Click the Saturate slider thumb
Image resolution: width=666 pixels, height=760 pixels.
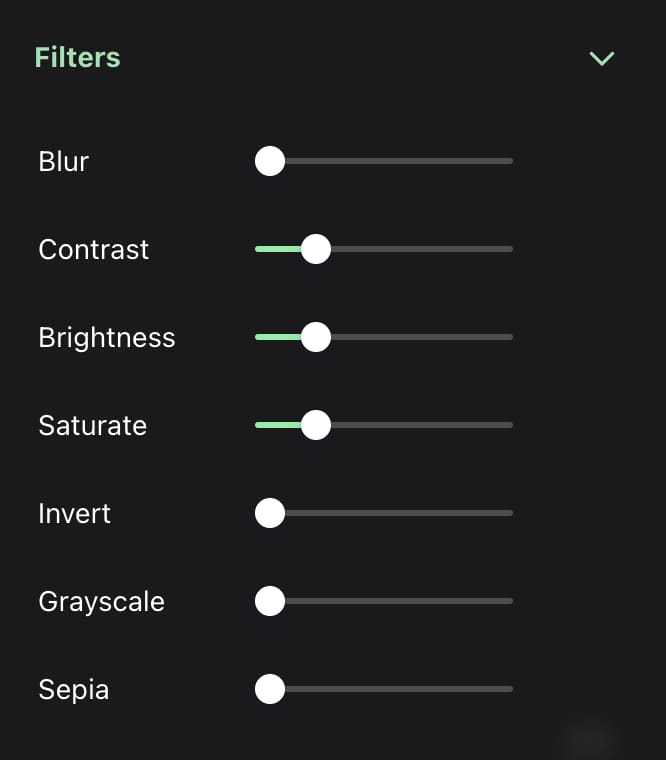point(316,425)
